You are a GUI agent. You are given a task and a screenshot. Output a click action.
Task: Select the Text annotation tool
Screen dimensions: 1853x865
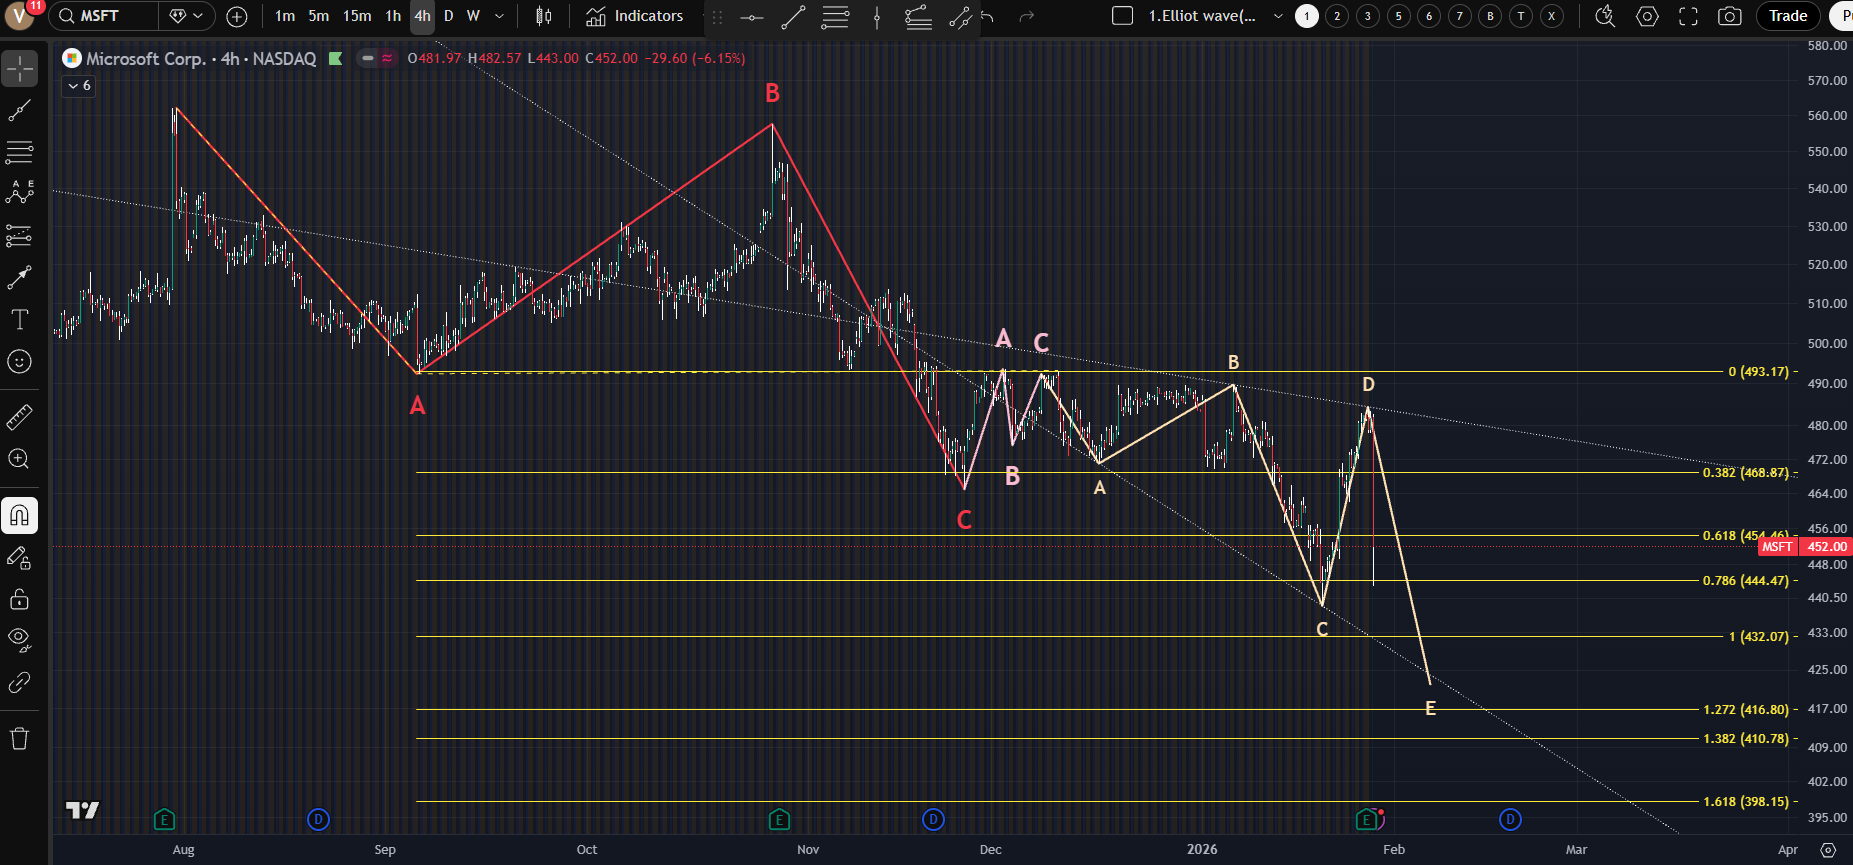tap(19, 320)
